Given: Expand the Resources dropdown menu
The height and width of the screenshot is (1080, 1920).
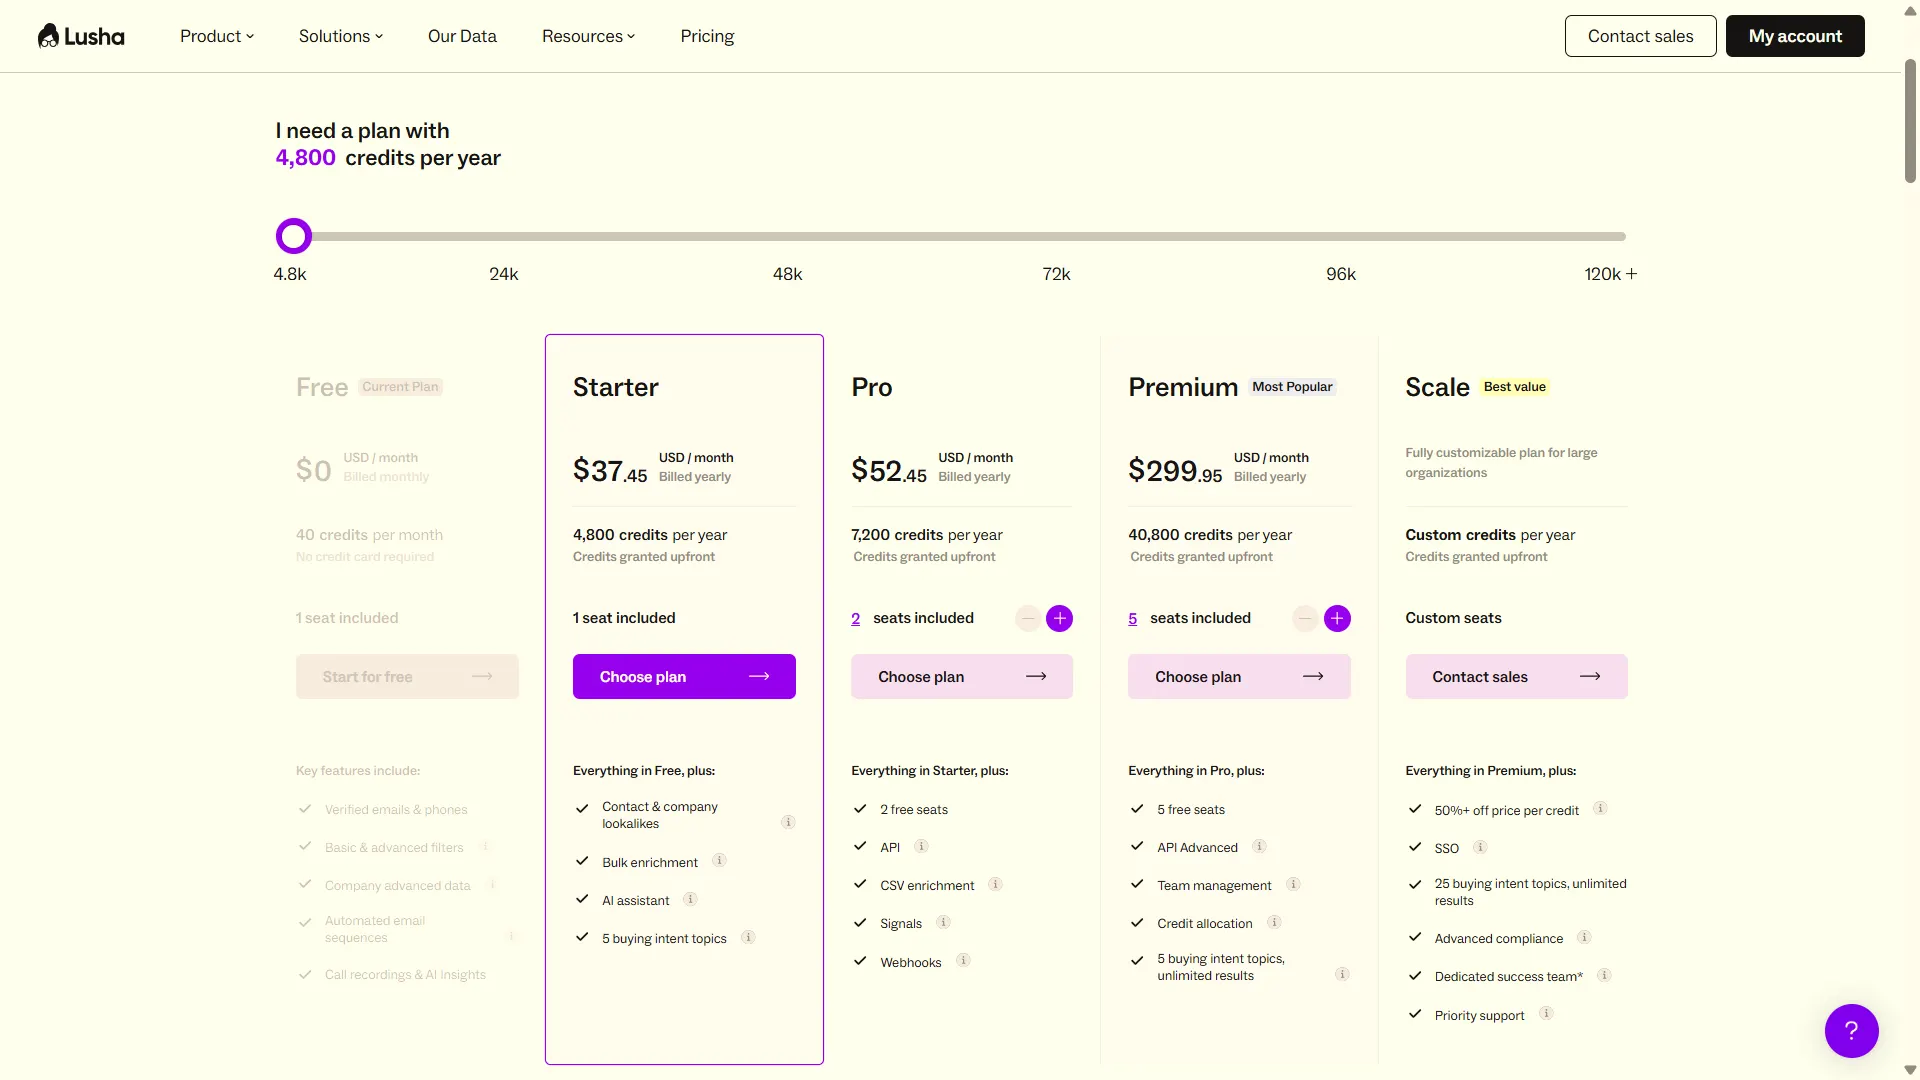Looking at the screenshot, I should pos(589,36).
